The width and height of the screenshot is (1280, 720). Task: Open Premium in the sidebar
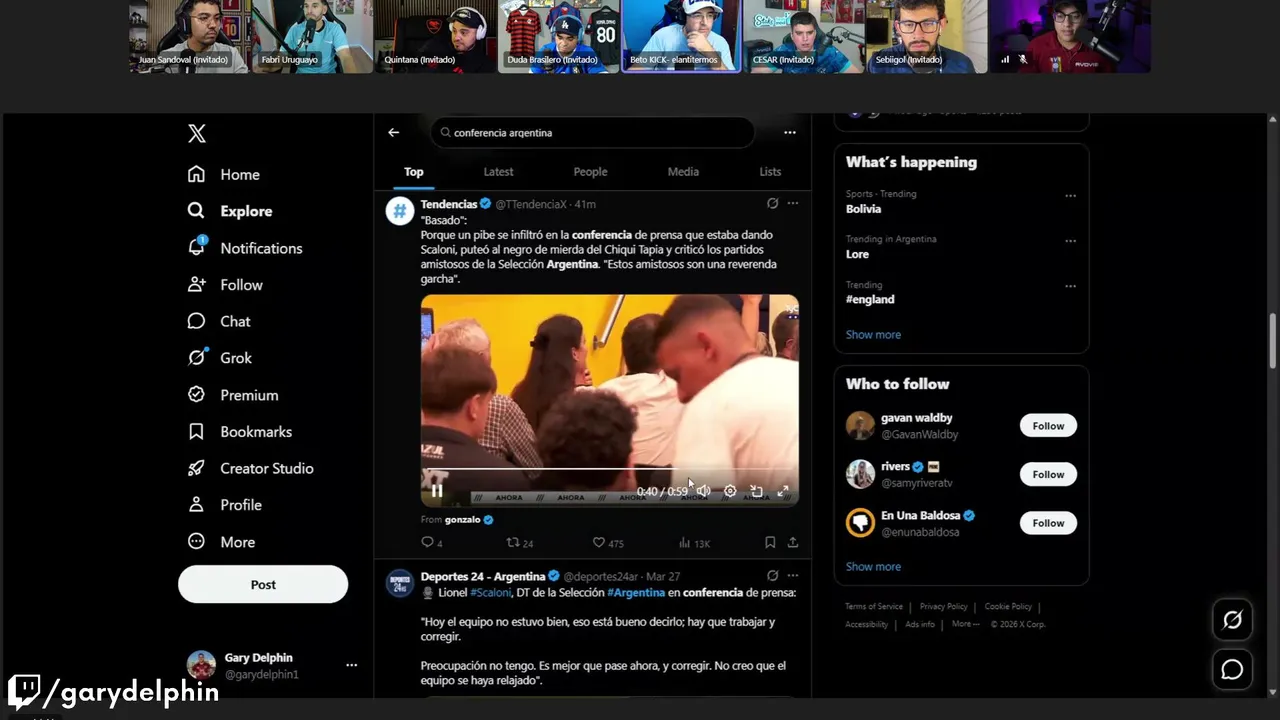[233, 395]
